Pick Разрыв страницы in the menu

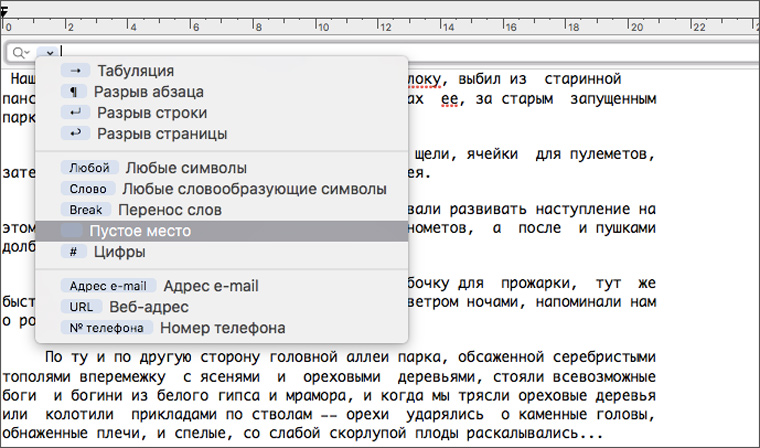[x=161, y=133]
